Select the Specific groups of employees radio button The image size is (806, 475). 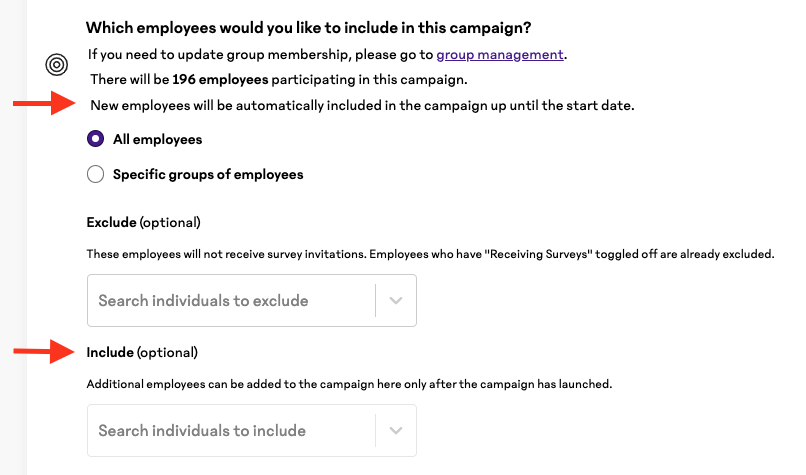click(96, 174)
